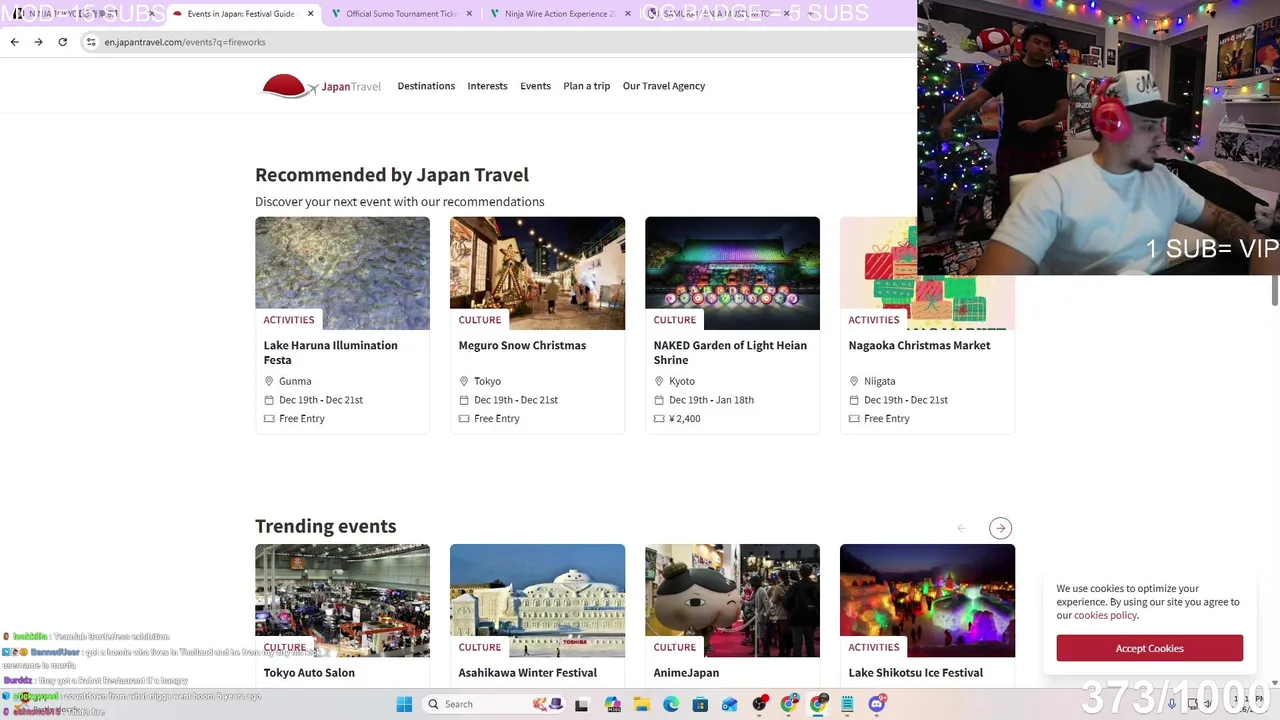Close the Ninja Wire Action Experience tab
Image resolution: width=1280 pixels, height=720 pixels.
pos(627,14)
